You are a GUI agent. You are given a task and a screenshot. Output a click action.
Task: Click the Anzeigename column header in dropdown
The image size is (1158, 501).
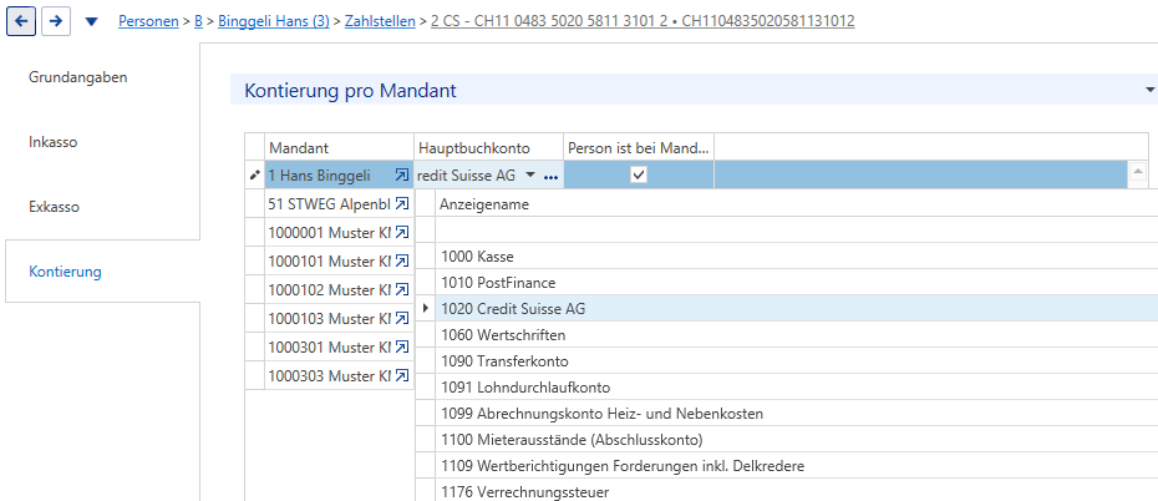click(796, 205)
